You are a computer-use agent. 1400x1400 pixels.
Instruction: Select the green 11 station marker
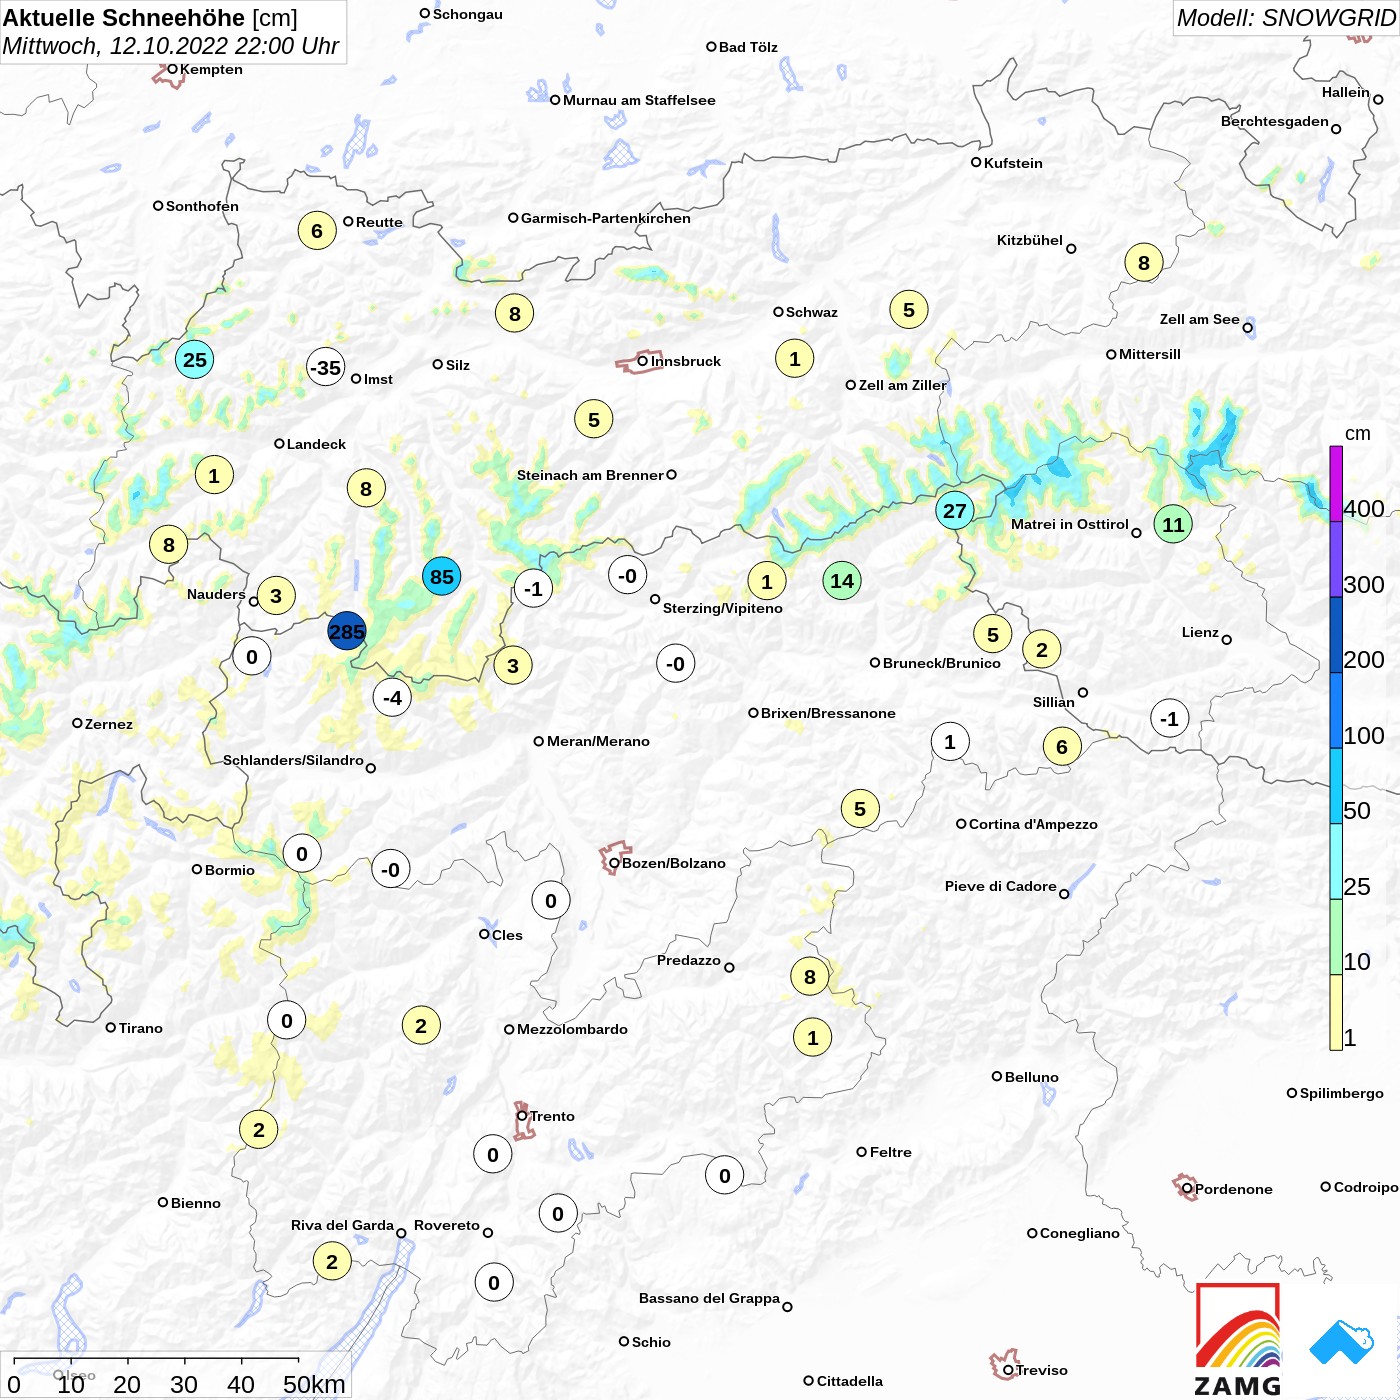point(1173,524)
